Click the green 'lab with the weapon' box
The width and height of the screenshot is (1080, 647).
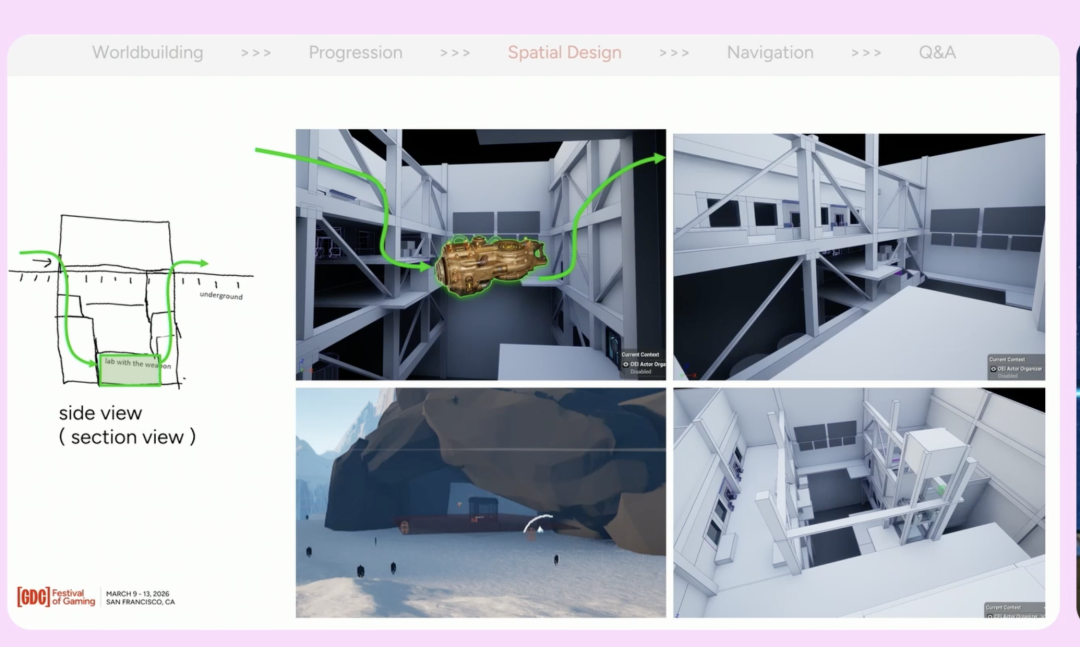click(x=130, y=370)
